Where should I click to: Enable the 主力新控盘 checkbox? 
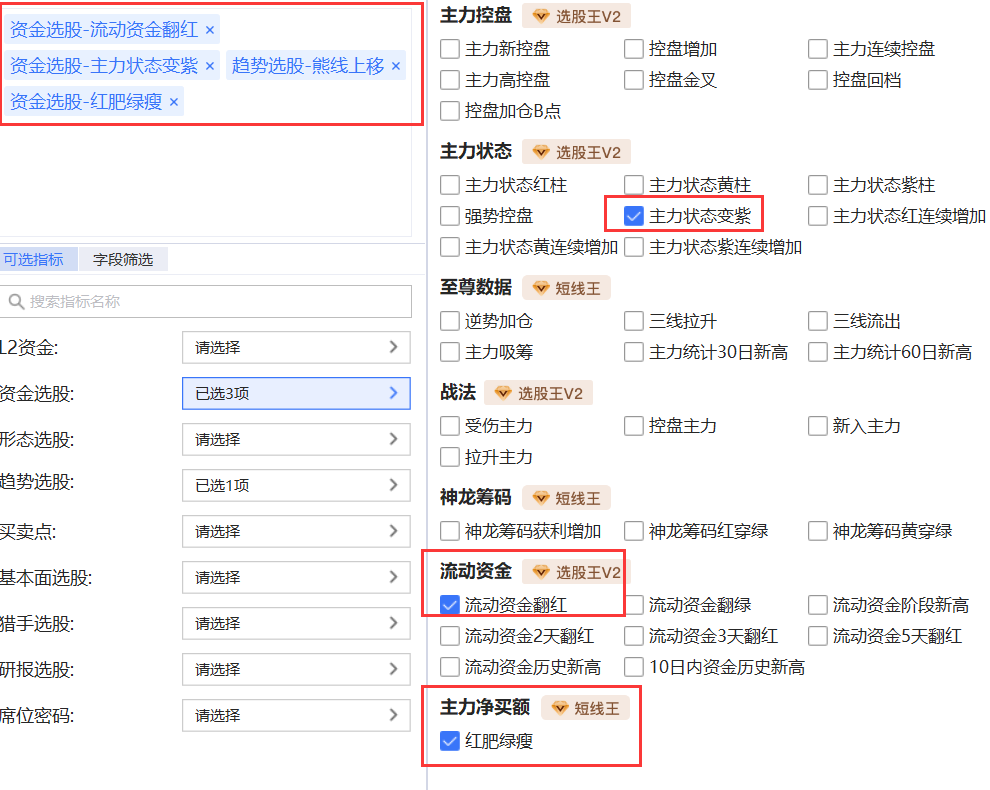point(450,49)
